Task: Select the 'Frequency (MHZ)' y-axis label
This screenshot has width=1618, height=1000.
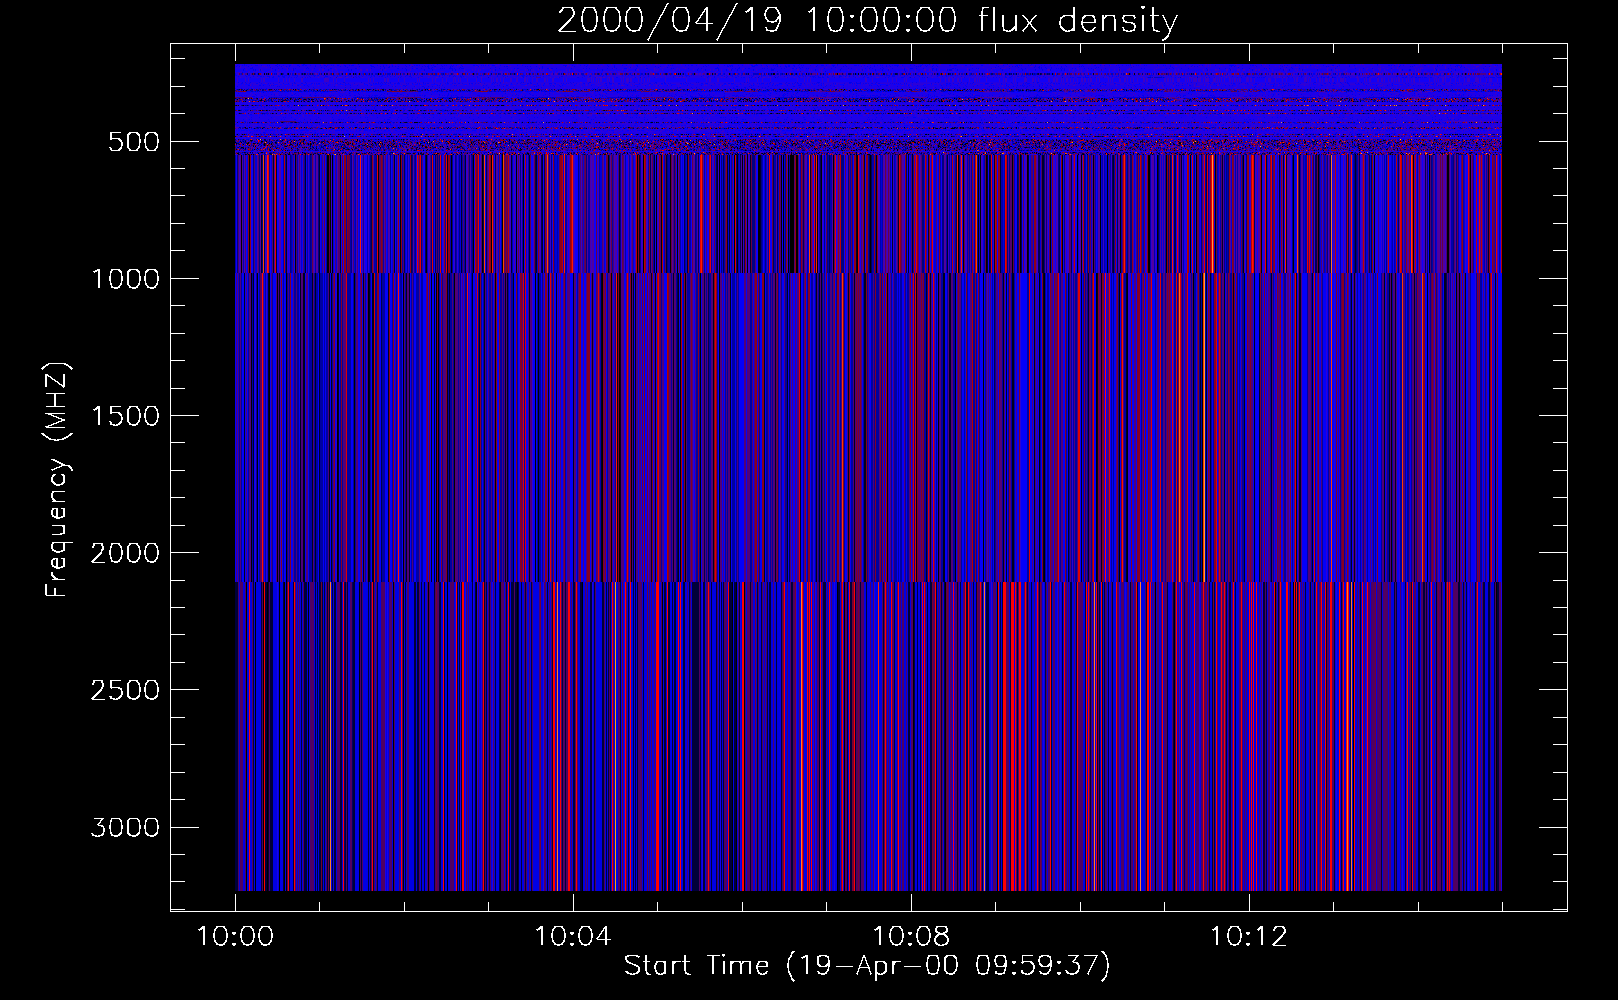Action: pyautogui.click(x=57, y=479)
